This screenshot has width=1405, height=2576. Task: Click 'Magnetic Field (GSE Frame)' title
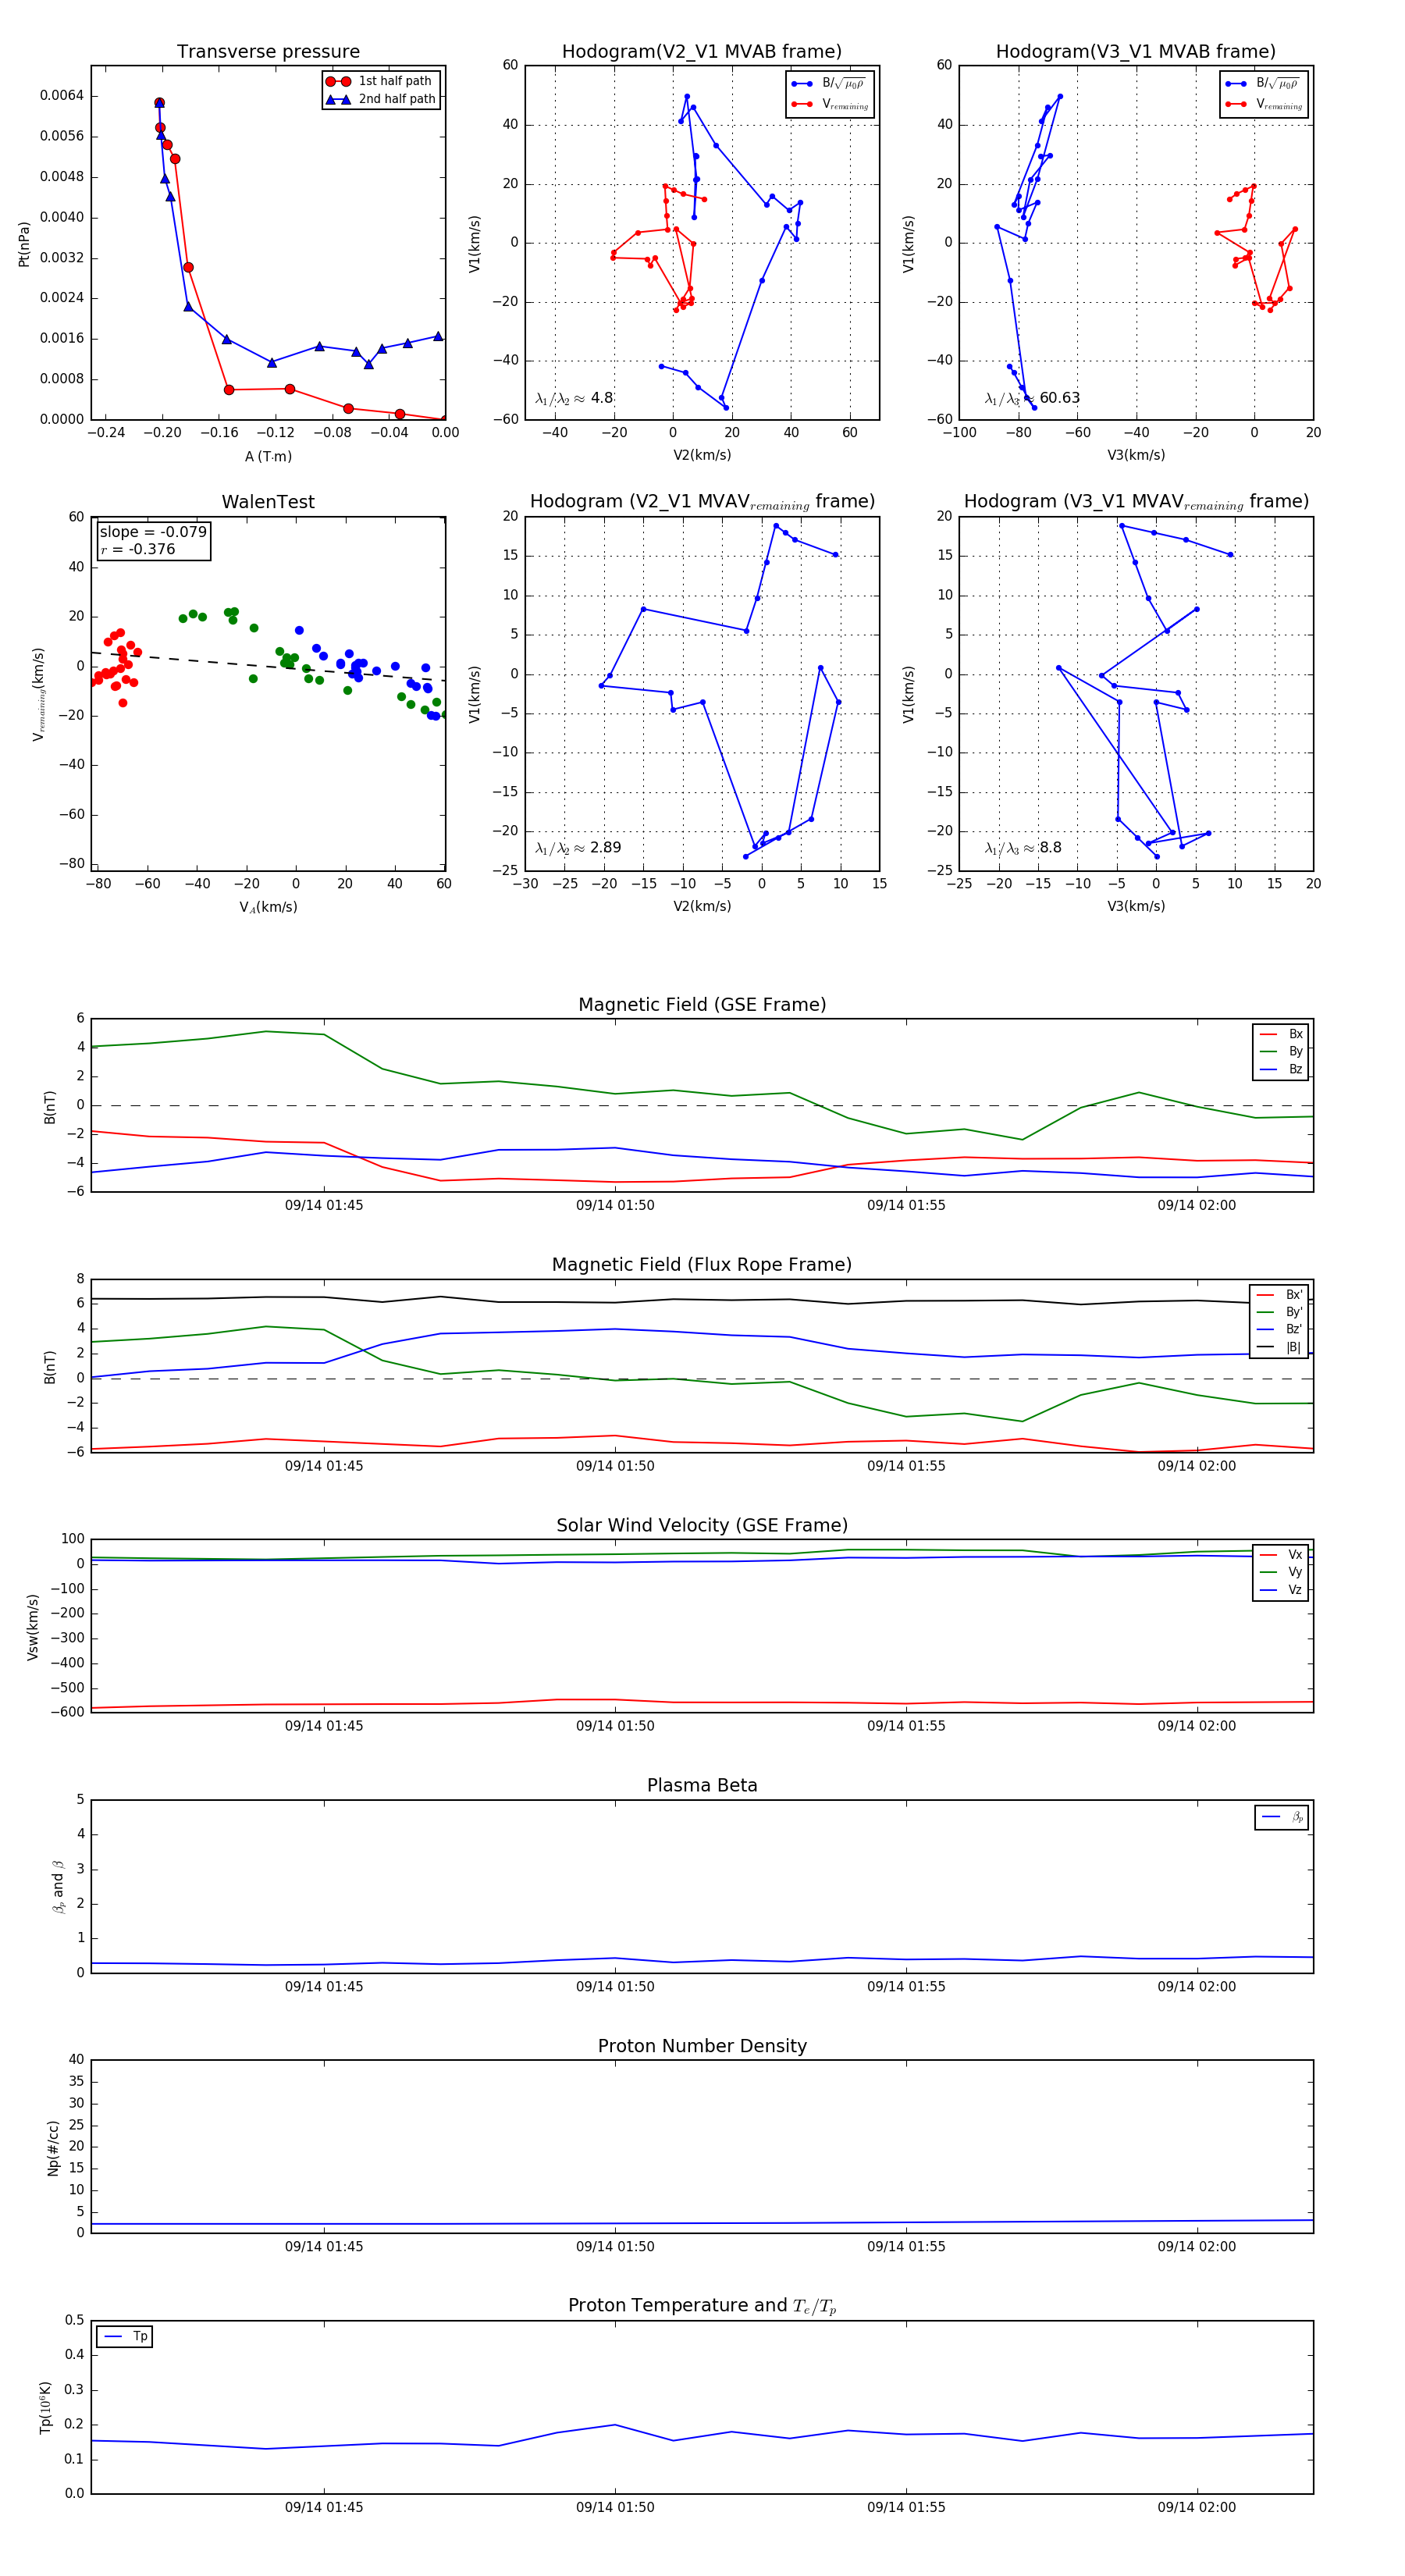click(702, 1005)
